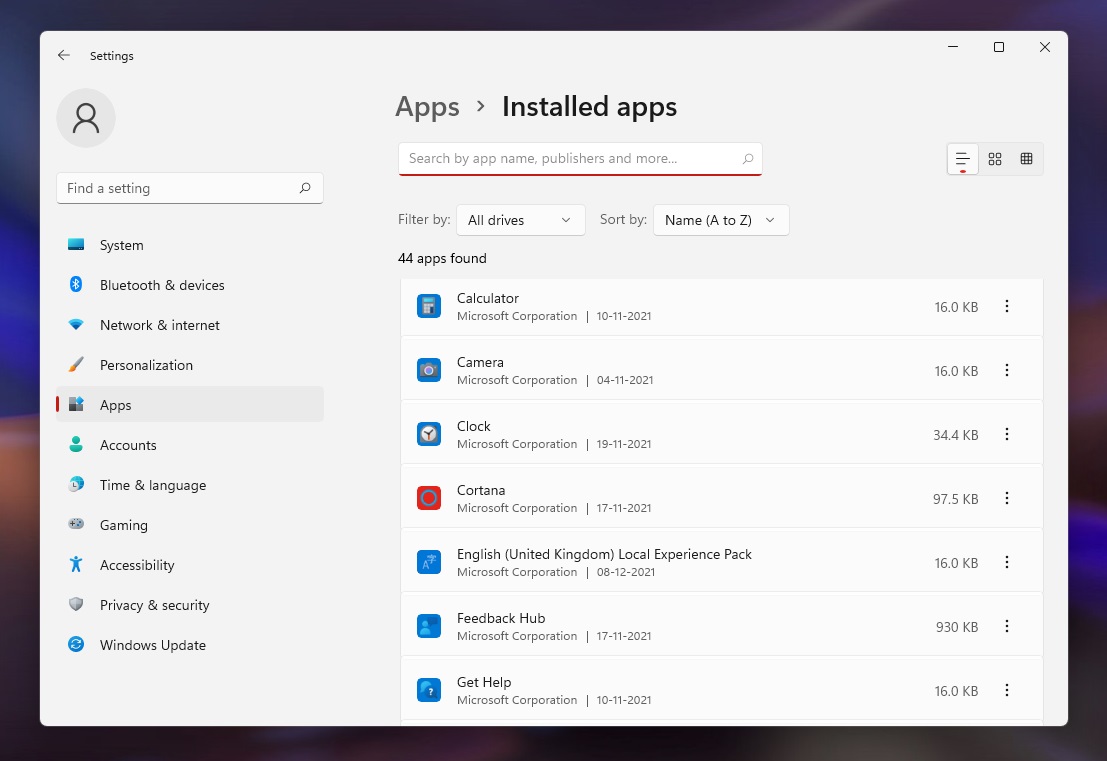Open the options menu for Feedback Hub
The height and width of the screenshot is (761, 1107).
point(1007,626)
